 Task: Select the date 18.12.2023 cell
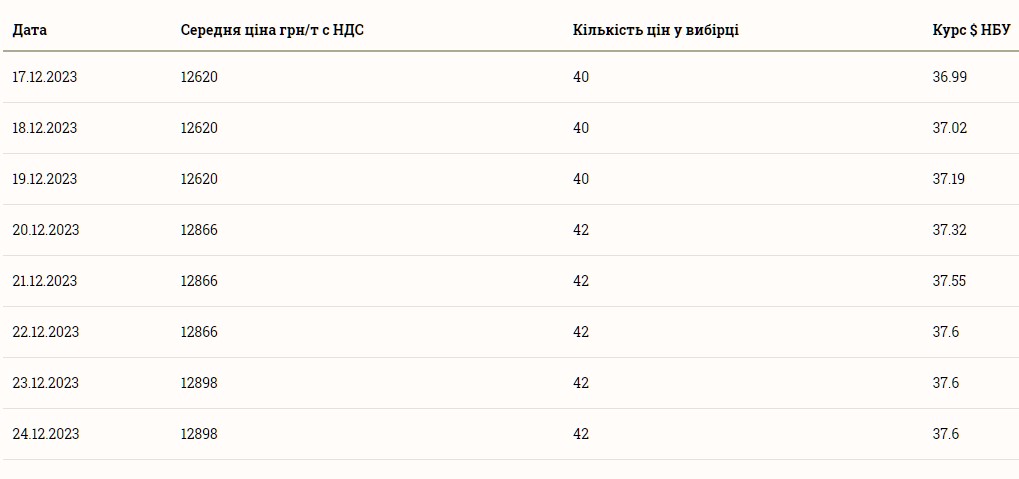[x=45, y=128]
